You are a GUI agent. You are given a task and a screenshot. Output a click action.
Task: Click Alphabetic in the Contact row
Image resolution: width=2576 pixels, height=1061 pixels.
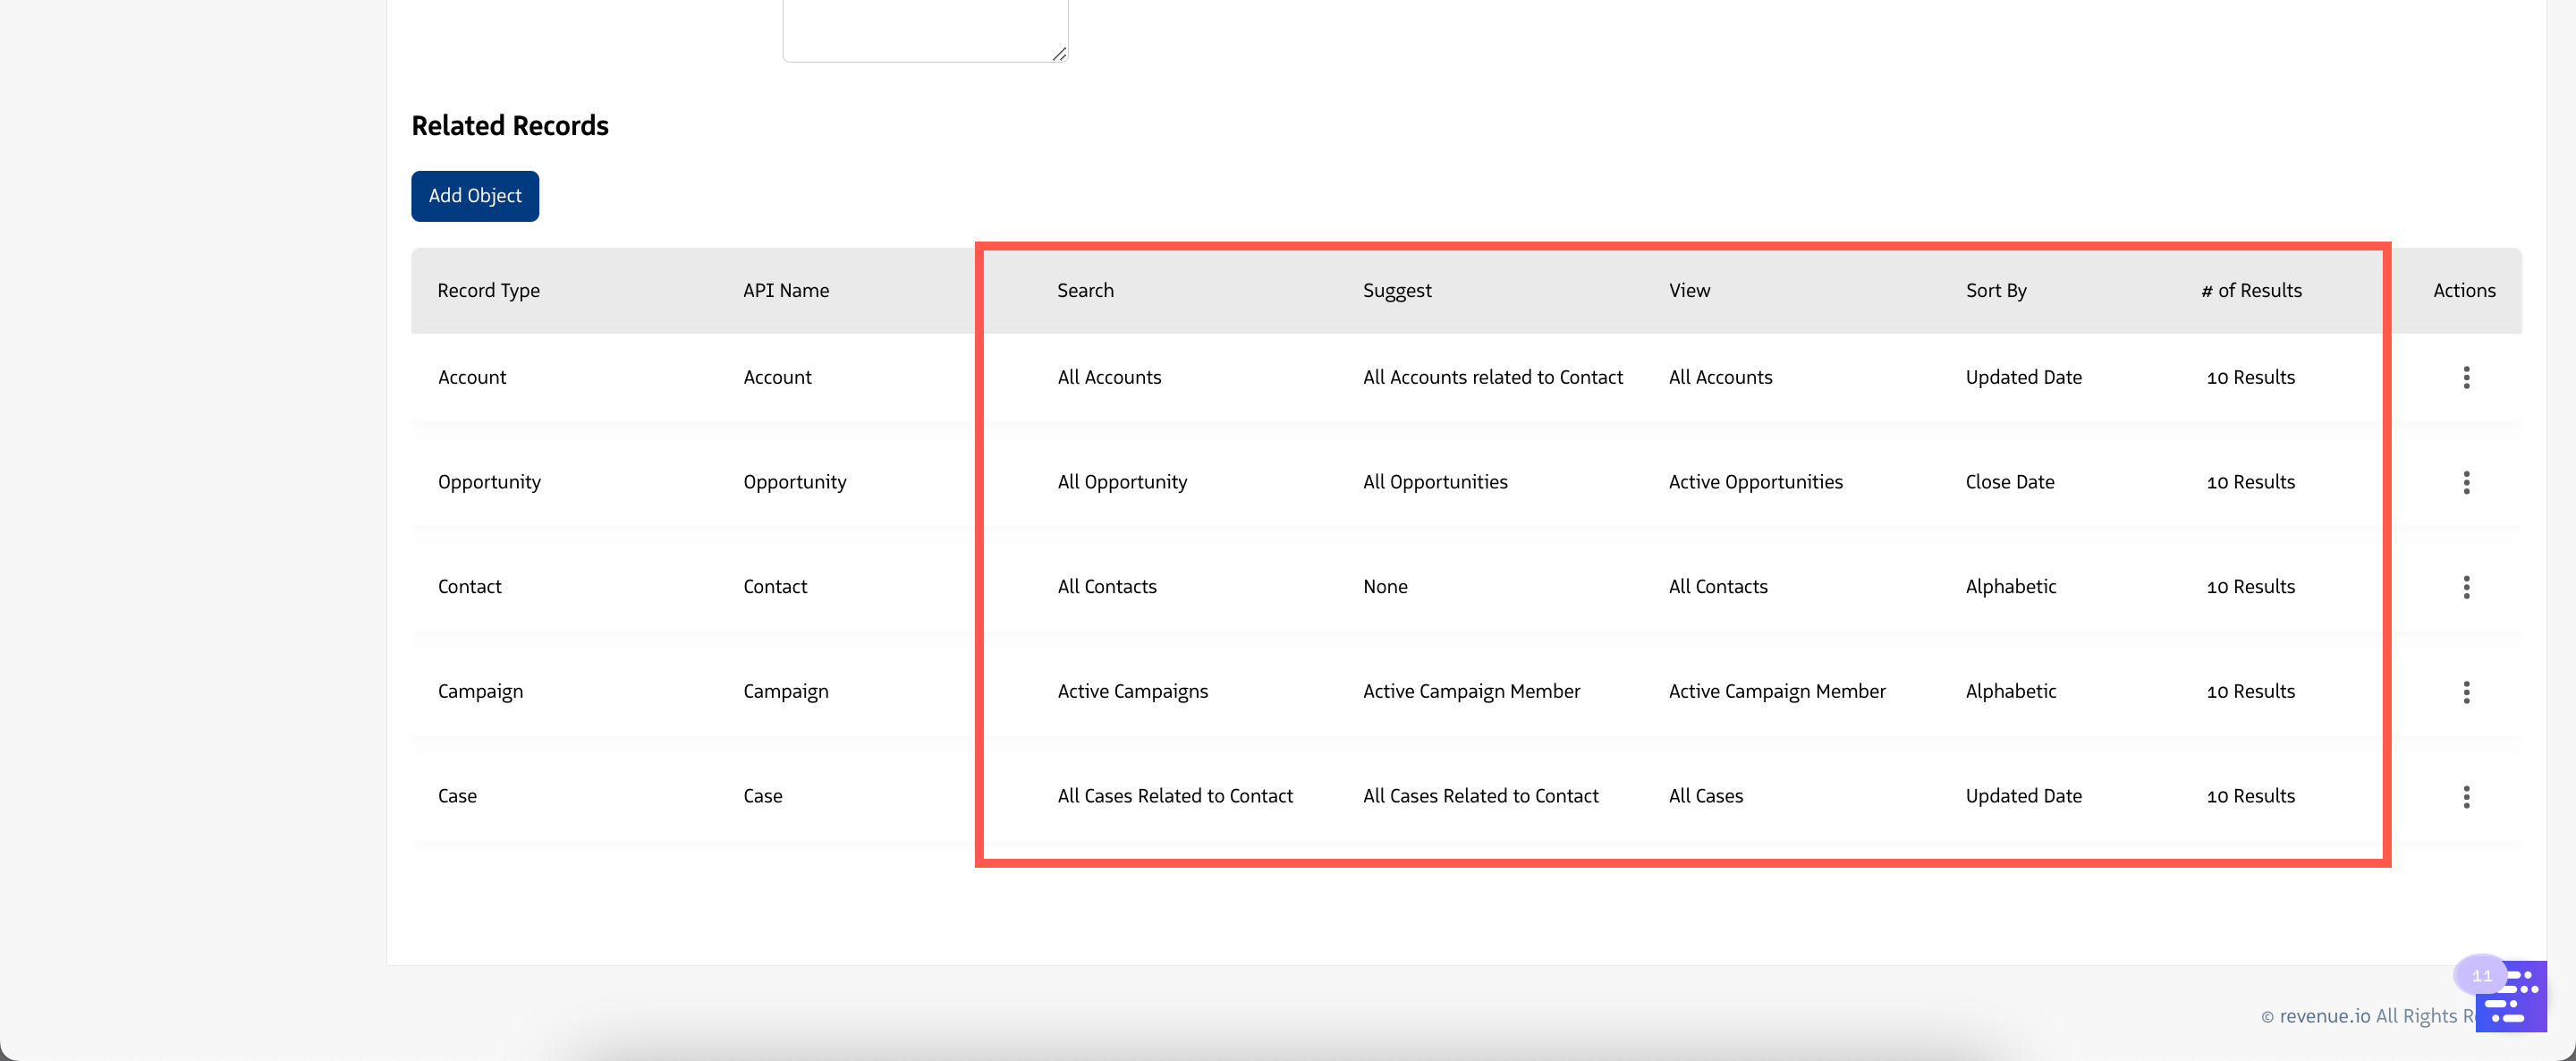click(2011, 587)
